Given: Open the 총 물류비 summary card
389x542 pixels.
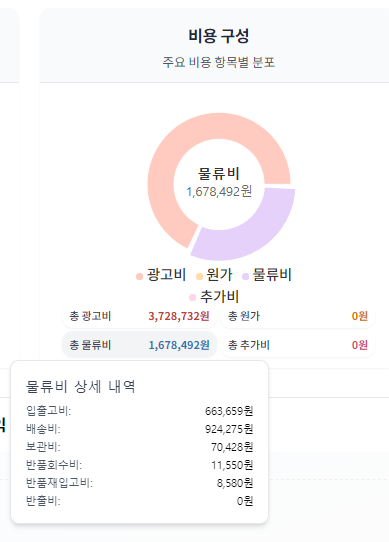Looking at the screenshot, I should [139, 345].
